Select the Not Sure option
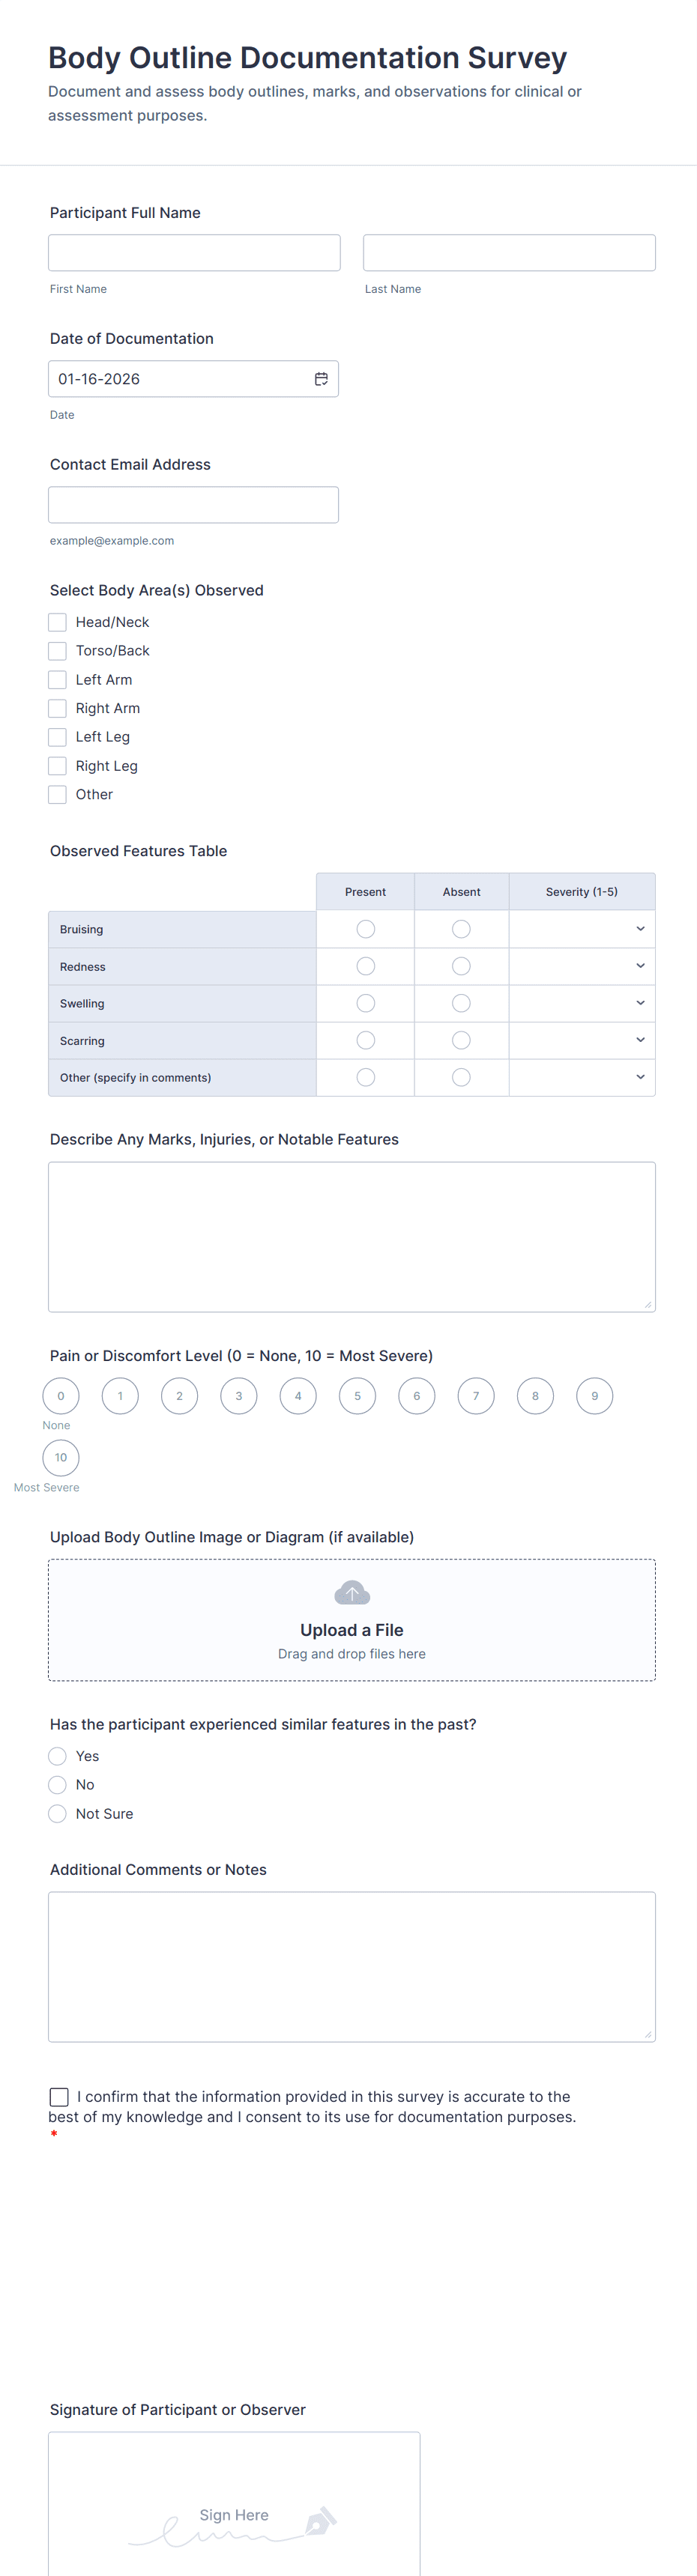 click(x=57, y=1813)
